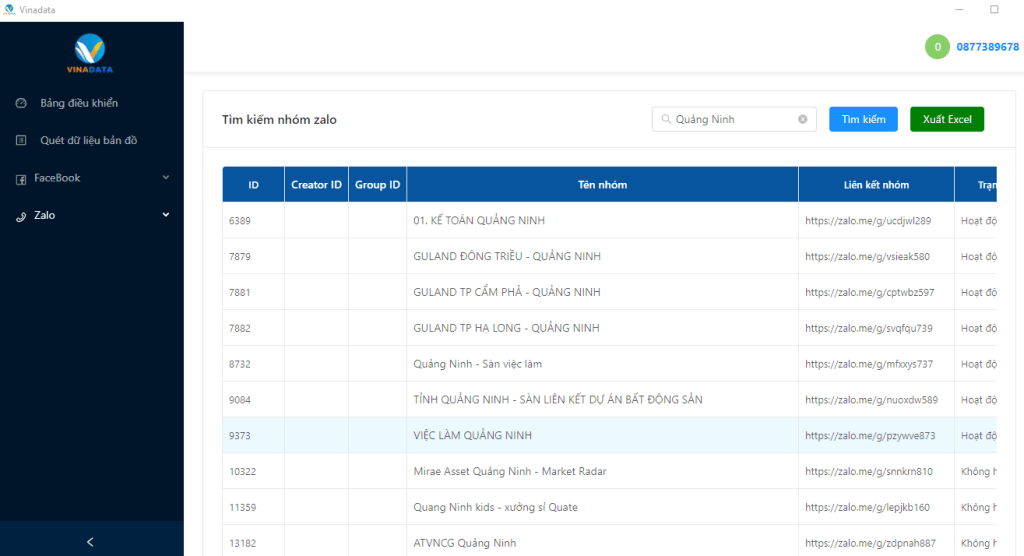Viewport: 1024px width, 556px height.
Task: Click the Vinadata logo in sidebar
Action: click(91, 54)
